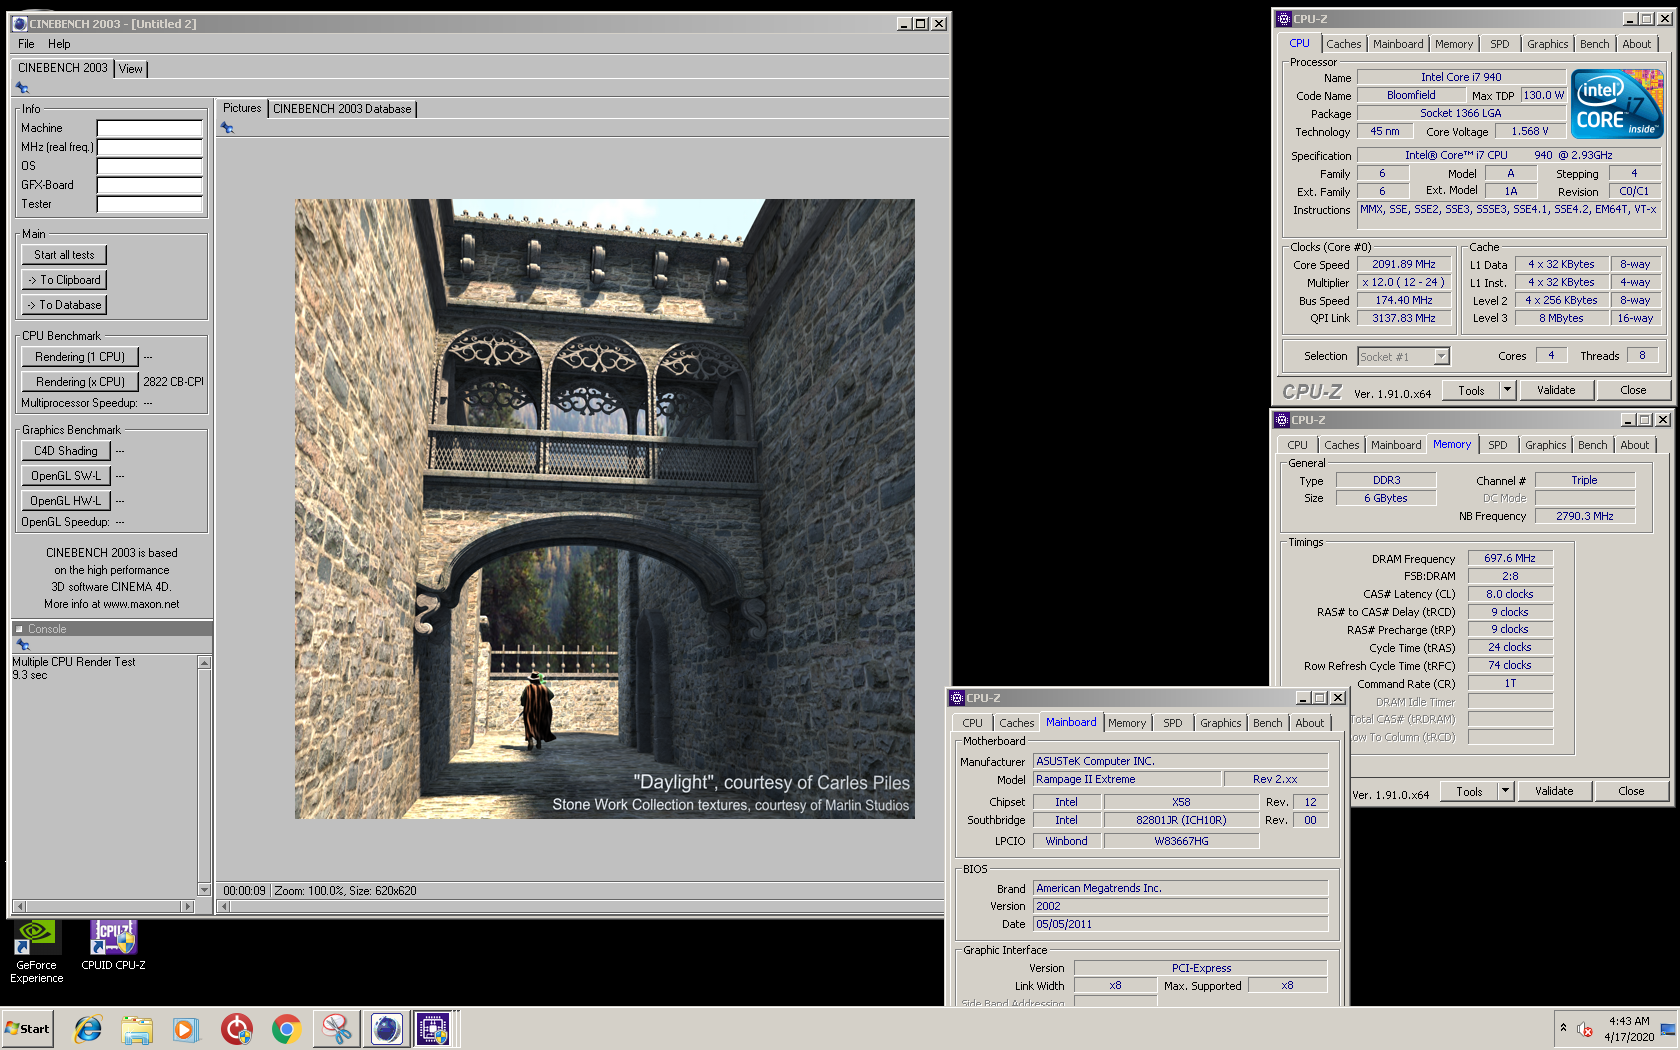This screenshot has width=1680, height=1050.
Task: Open the File menu in CINEBENCH
Action: click(26, 44)
